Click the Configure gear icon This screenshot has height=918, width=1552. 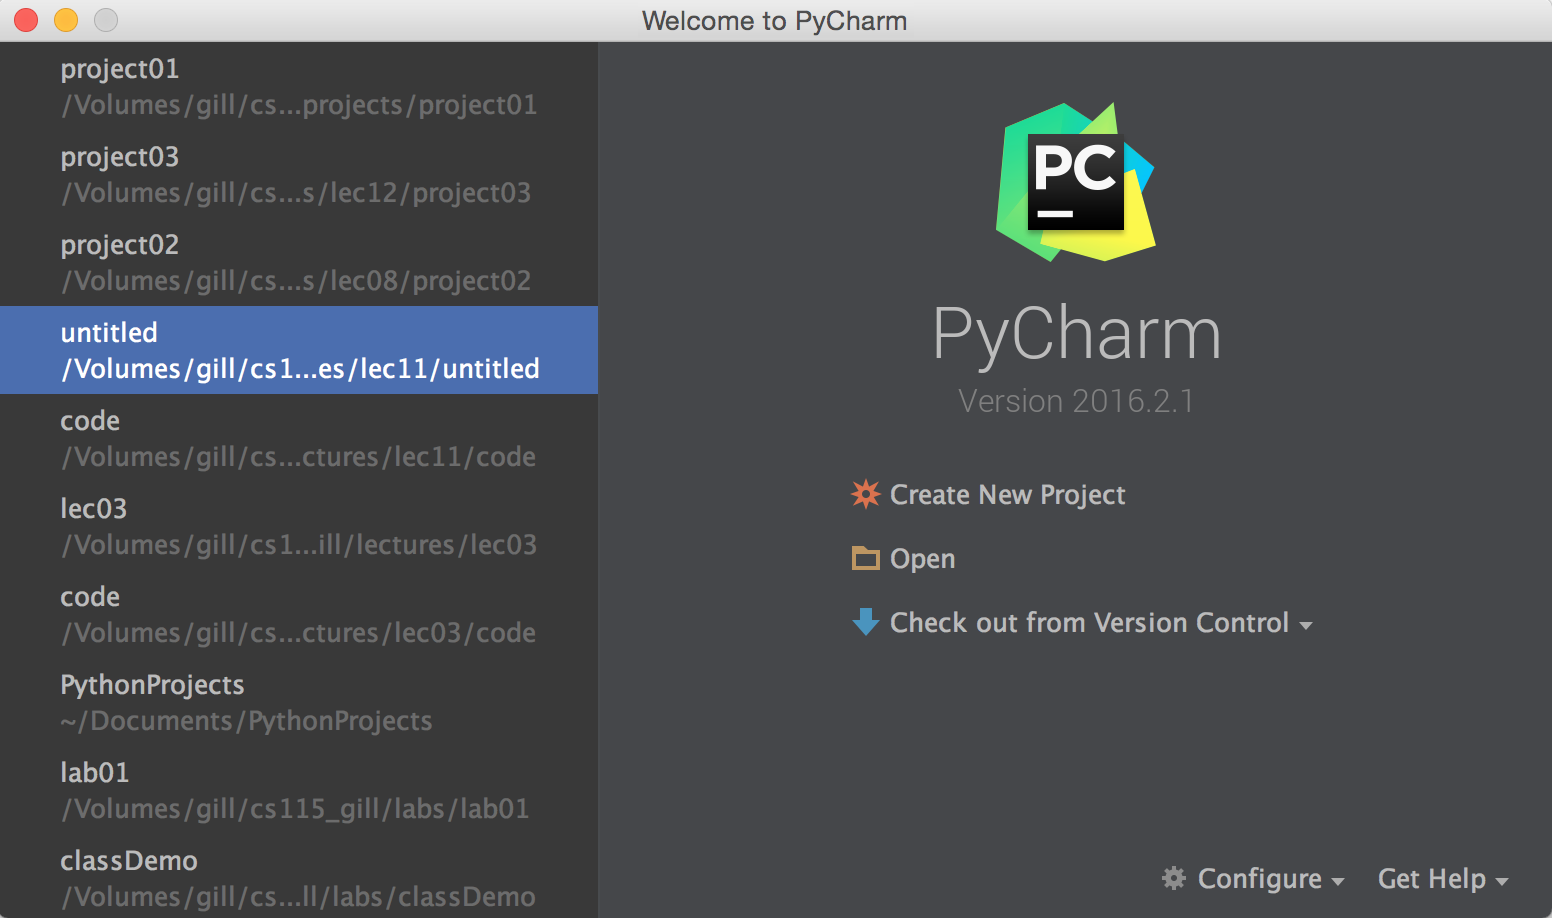pyautogui.click(x=1173, y=878)
